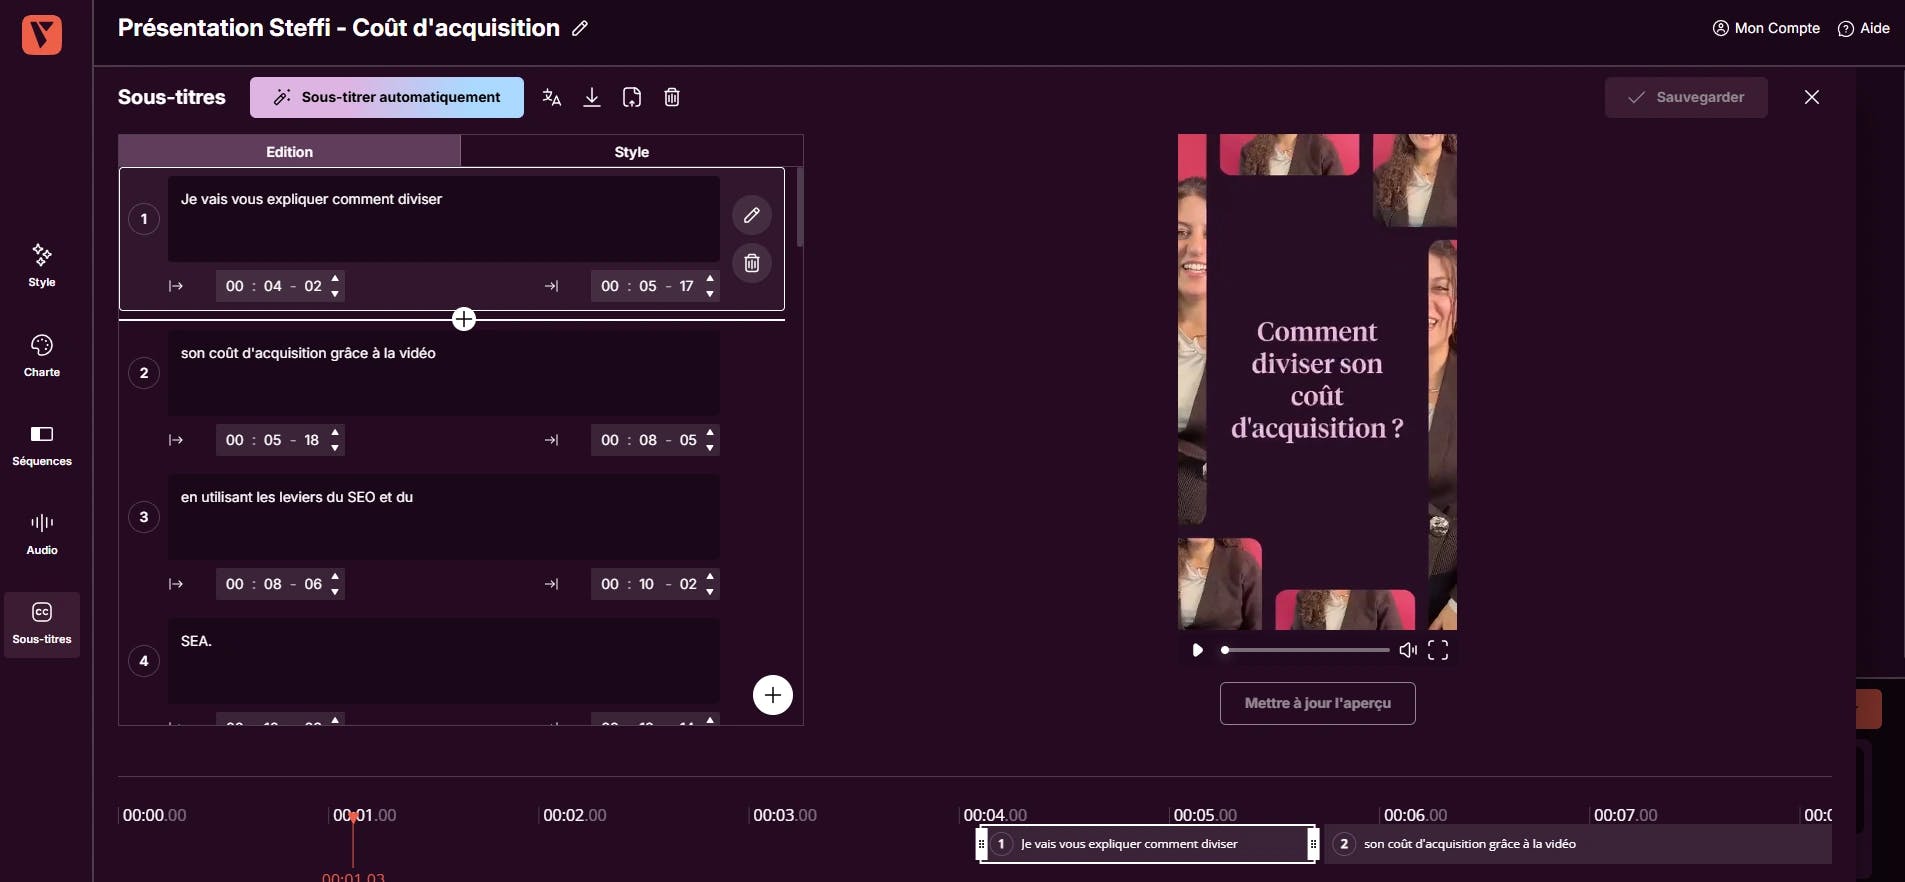Screen dimensions: 1905x882
Task: Download the subtitles file
Action: click(x=592, y=97)
